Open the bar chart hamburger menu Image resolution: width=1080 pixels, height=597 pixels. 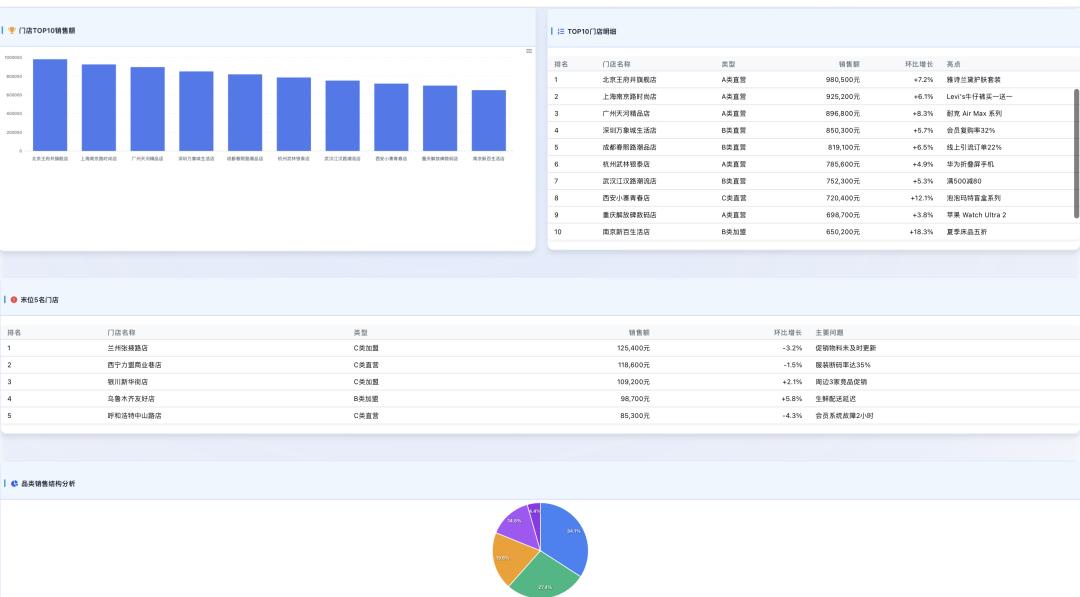point(529,51)
